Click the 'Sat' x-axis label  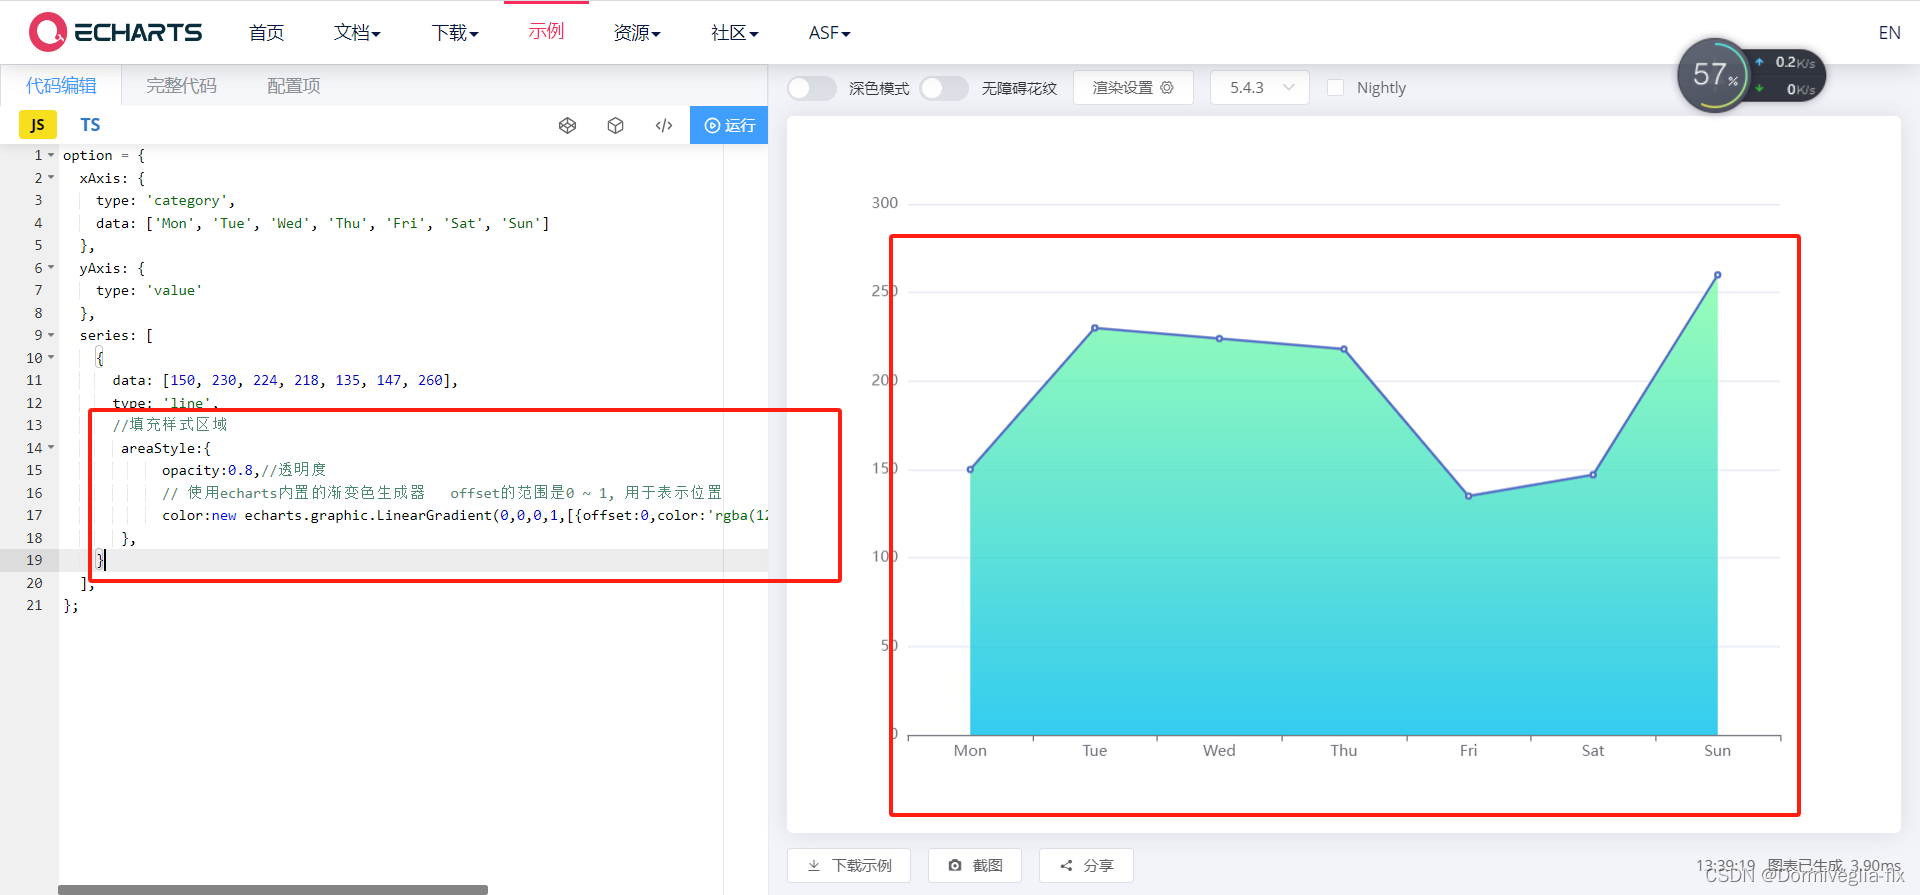tap(1593, 751)
